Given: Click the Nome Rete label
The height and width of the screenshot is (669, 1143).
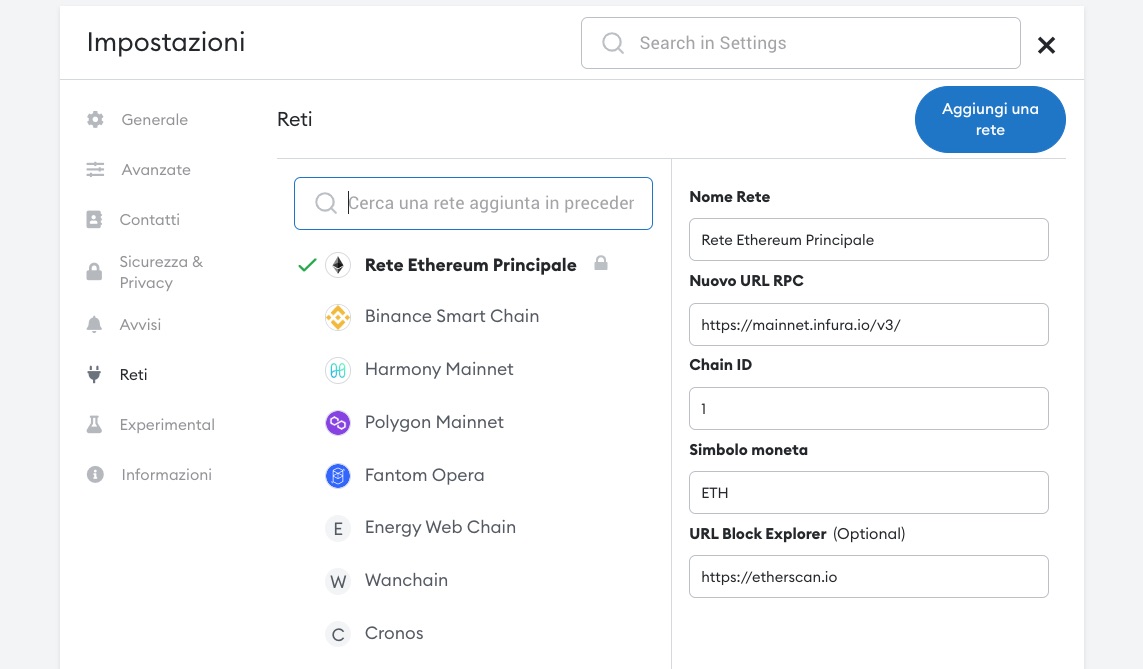Looking at the screenshot, I should [730, 197].
